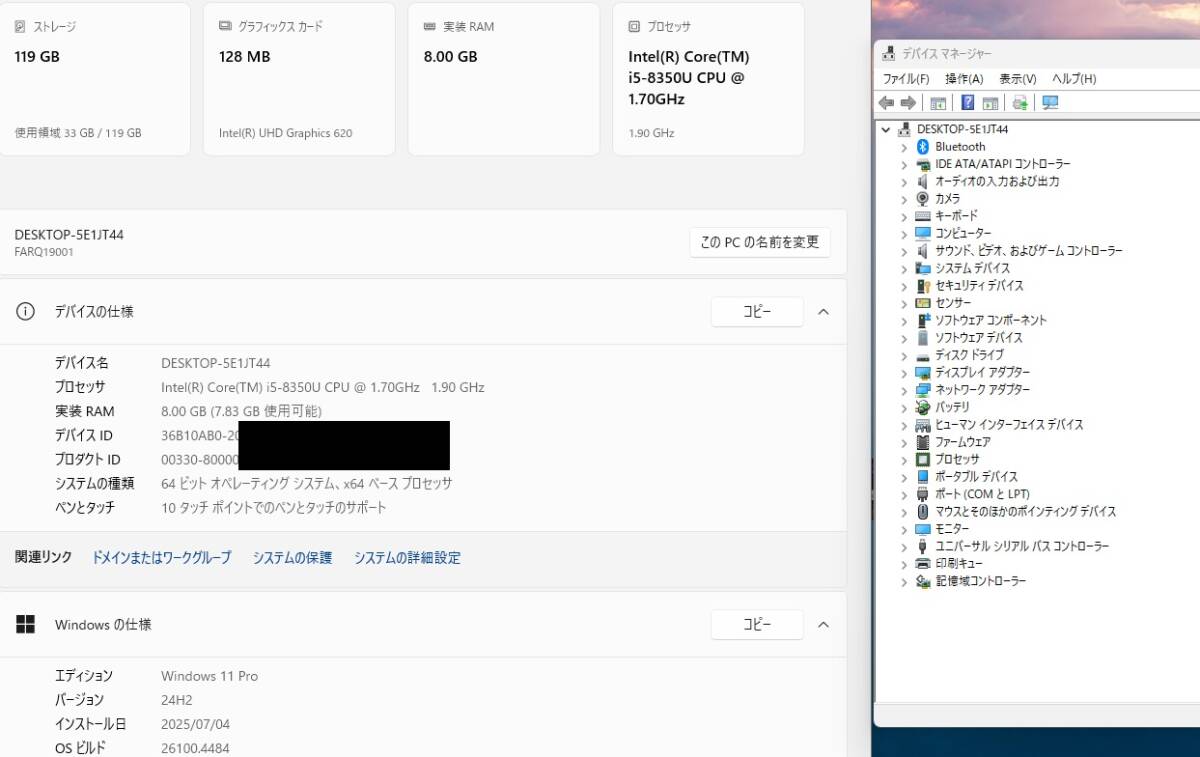Click the Device Manager title bar icon
This screenshot has width=1200, height=757.
(888, 53)
